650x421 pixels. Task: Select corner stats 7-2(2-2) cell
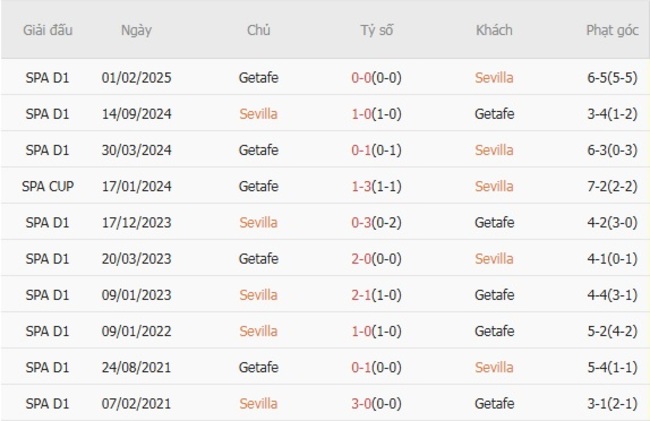coord(612,186)
